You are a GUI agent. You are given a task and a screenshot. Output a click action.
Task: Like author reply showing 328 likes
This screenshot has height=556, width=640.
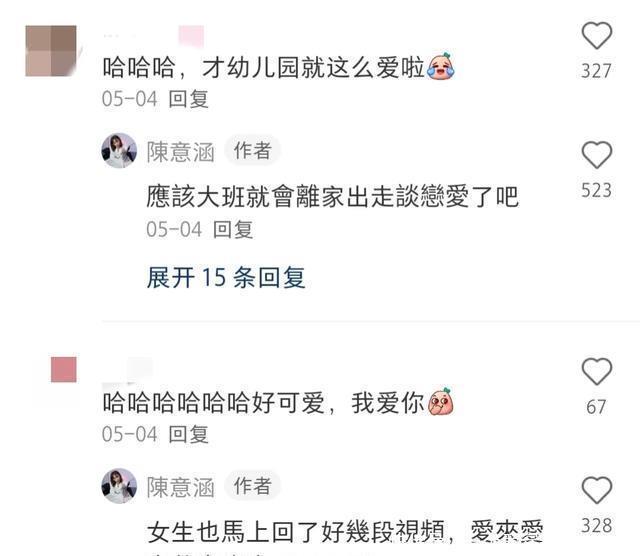click(x=596, y=489)
